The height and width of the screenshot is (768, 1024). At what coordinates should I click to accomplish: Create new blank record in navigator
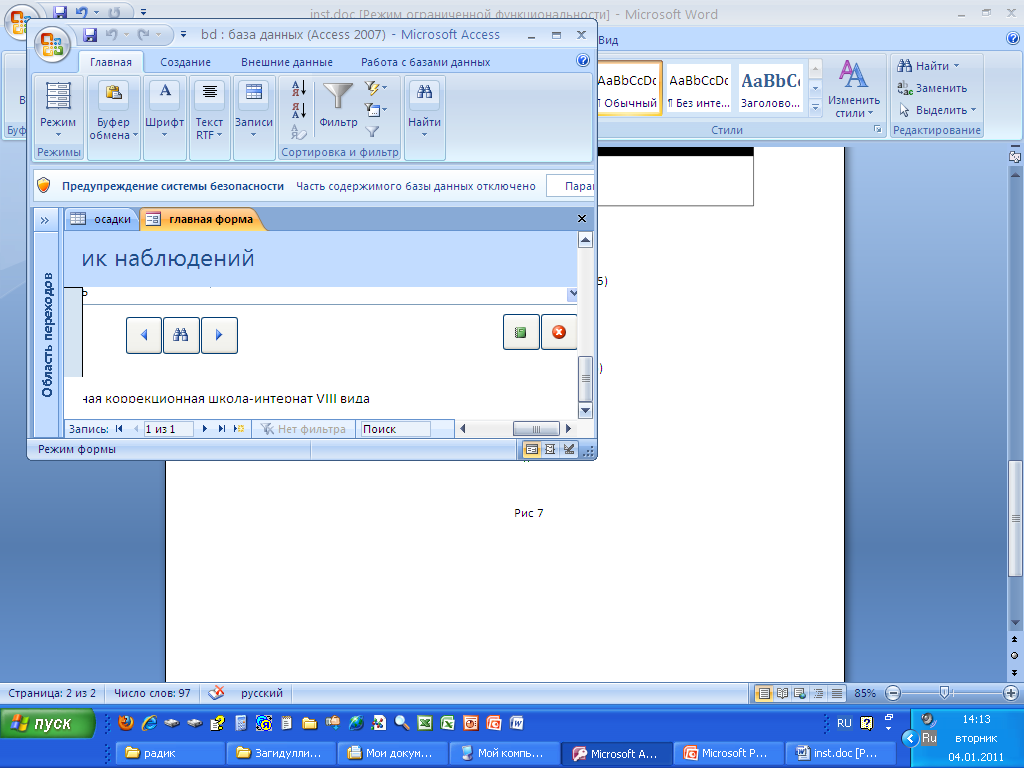point(239,429)
